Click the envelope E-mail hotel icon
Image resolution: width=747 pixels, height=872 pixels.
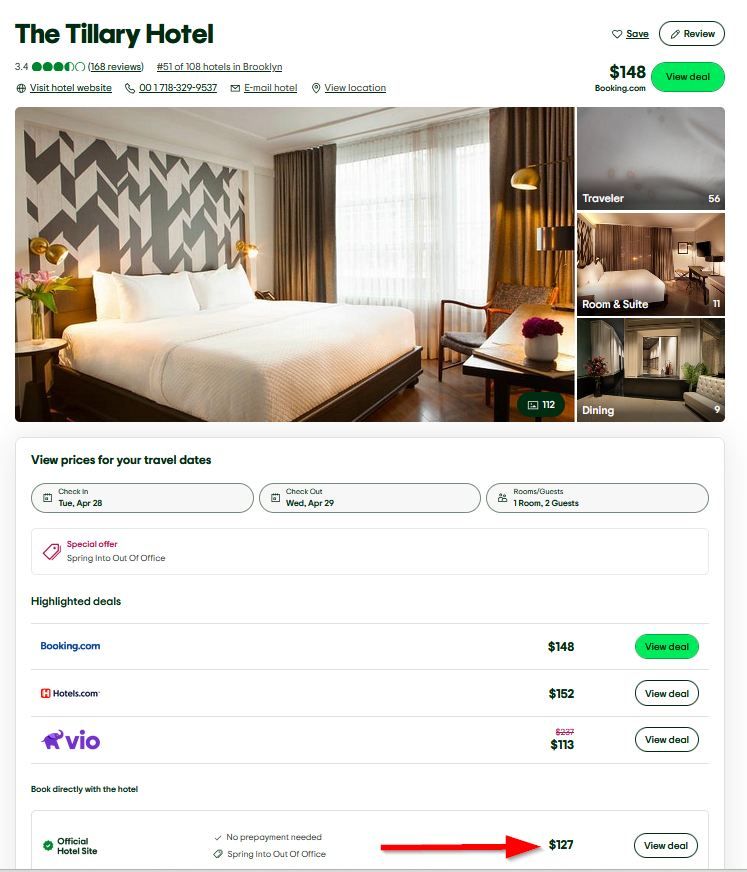coord(235,88)
